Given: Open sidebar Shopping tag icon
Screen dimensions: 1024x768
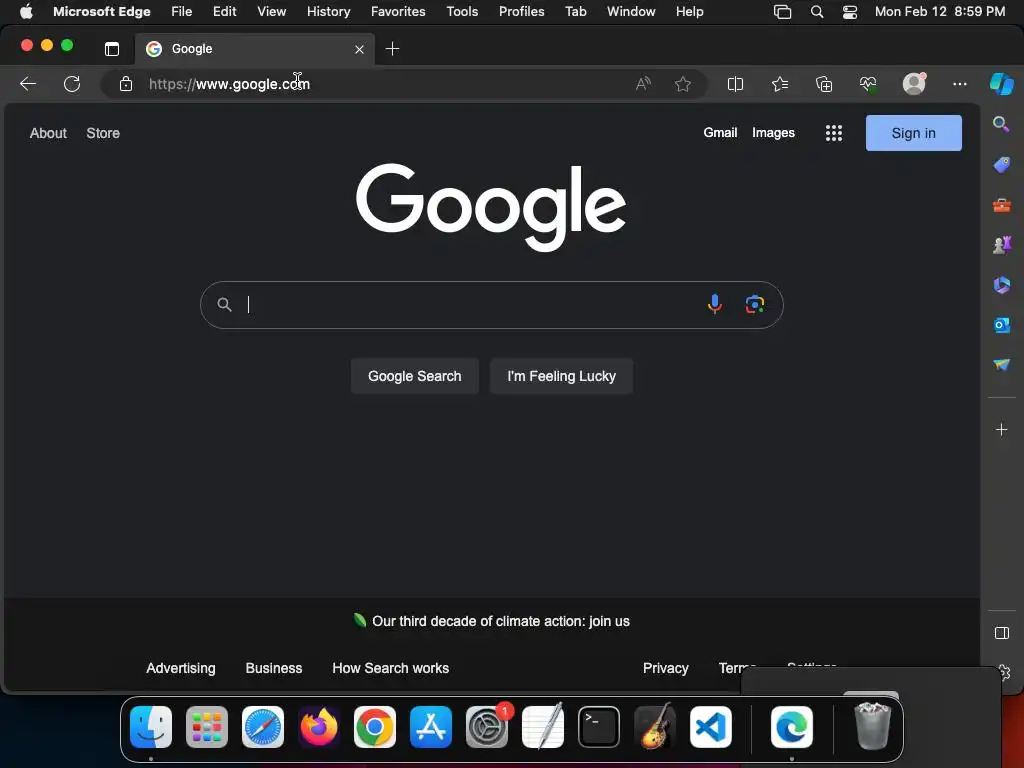Looking at the screenshot, I should click(1001, 165).
